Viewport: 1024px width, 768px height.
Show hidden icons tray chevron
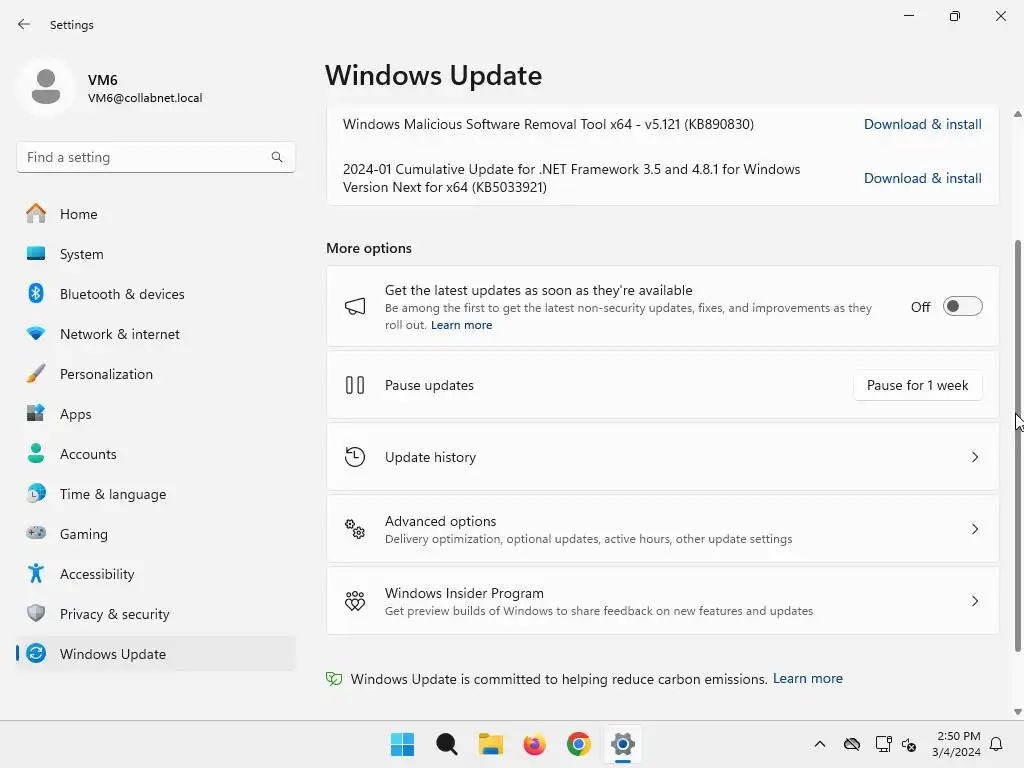coord(820,744)
